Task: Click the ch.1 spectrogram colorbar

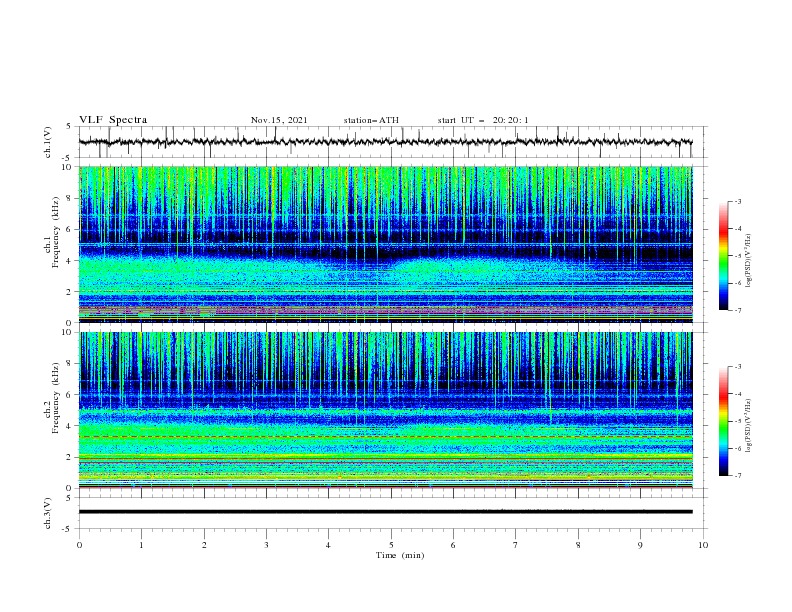Action: point(723,256)
